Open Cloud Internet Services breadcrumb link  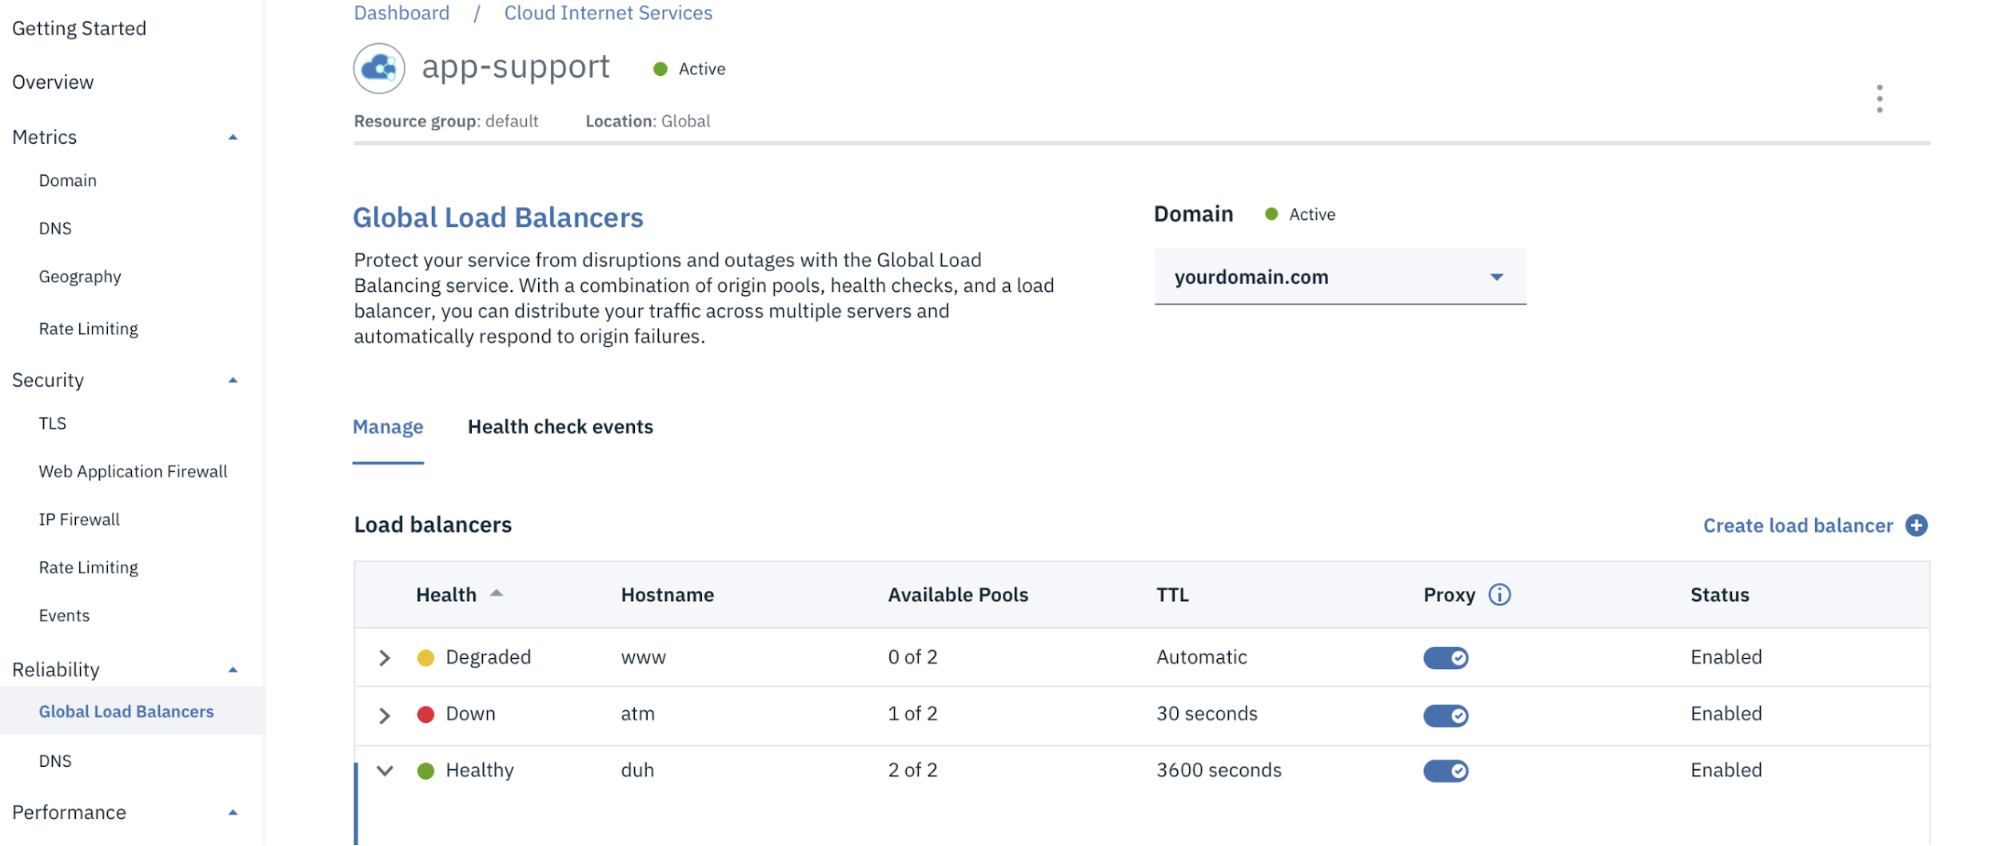pyautogui.click(x=608, y=13)
